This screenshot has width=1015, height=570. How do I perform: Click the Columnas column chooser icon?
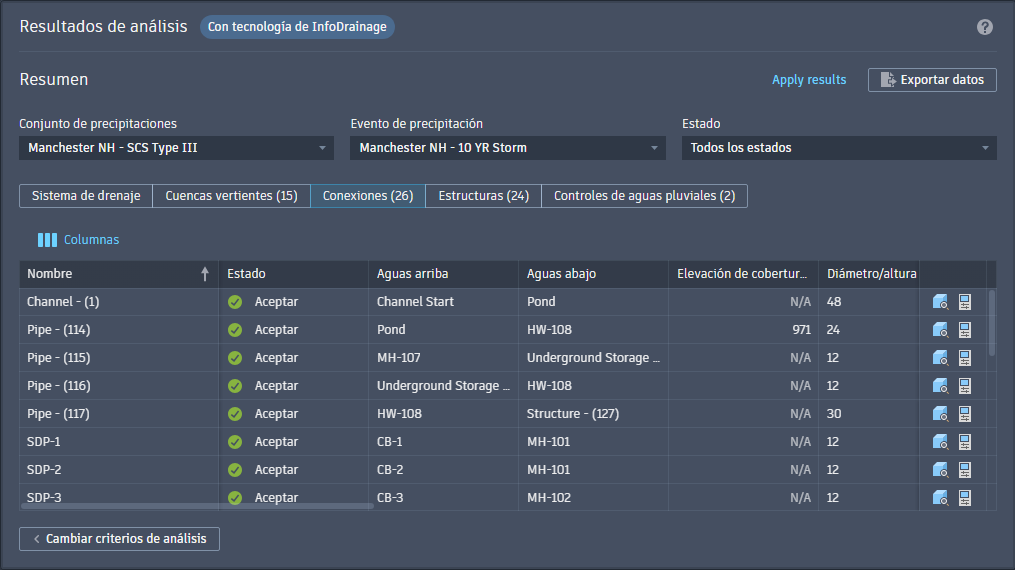(x=47, y=240)
